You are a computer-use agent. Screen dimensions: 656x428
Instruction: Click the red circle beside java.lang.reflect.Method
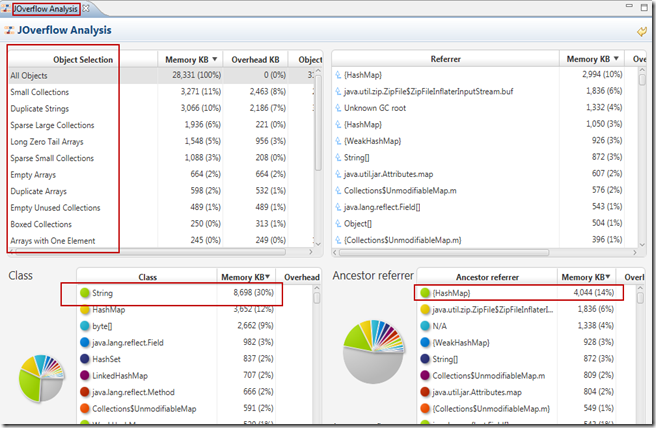point(85,392)
